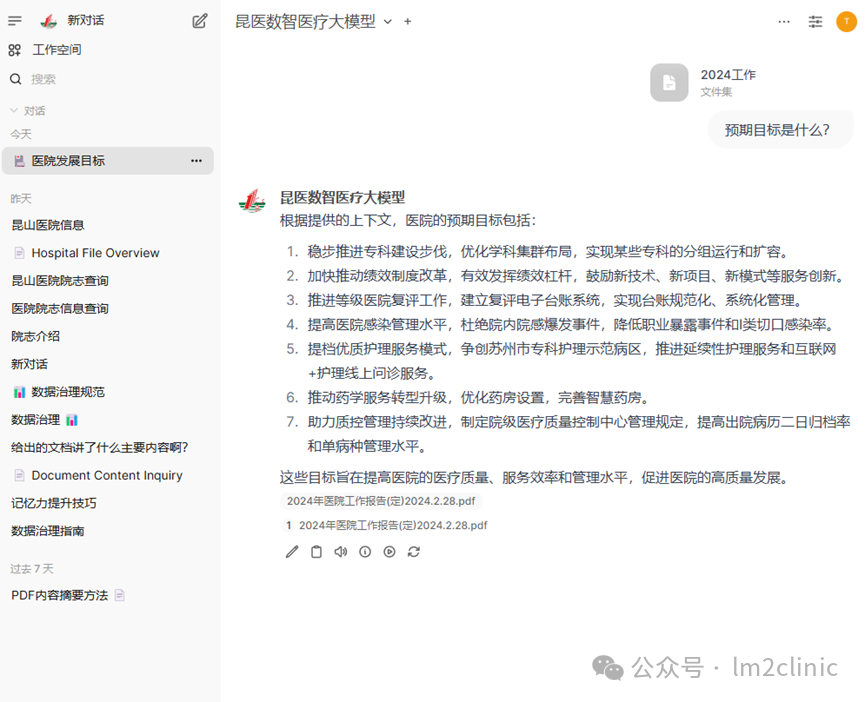Image resolution: width=865 pixels, height=702 pixels.
Task: Open the 2024工作 file collection attachment
Action: point(703,83)
